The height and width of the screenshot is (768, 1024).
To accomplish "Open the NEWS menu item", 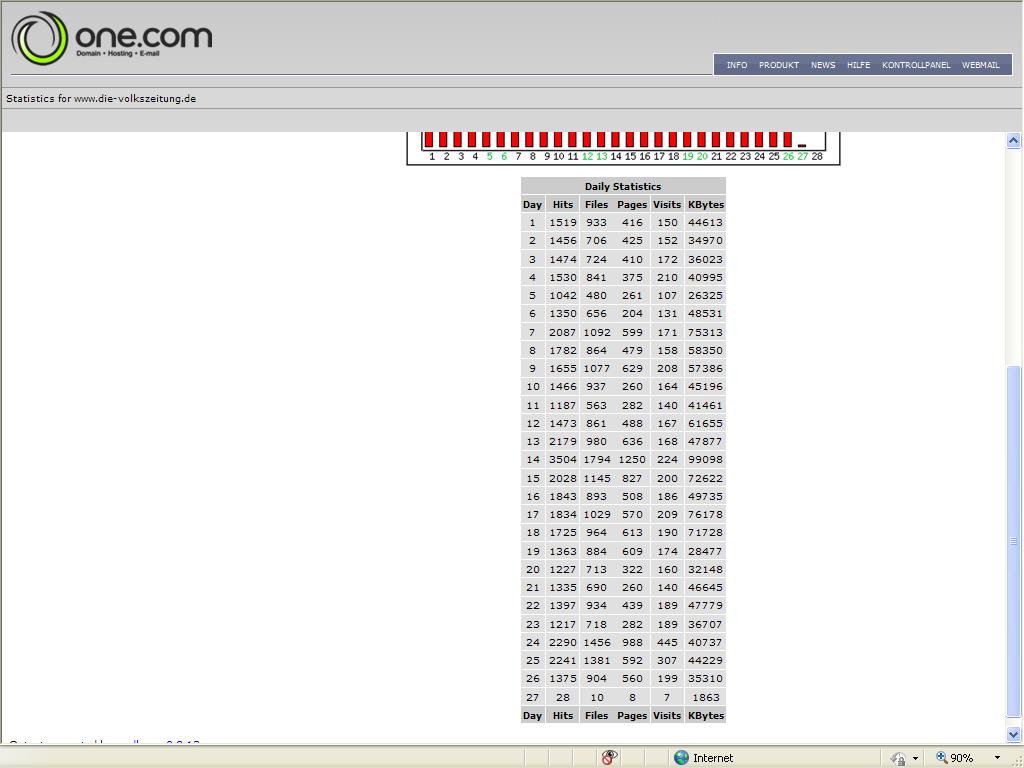I will [823, 65].
